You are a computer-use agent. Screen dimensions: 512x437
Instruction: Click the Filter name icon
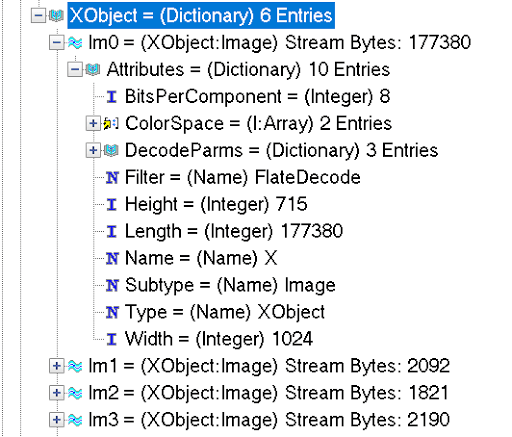click(x=112, y=177)
